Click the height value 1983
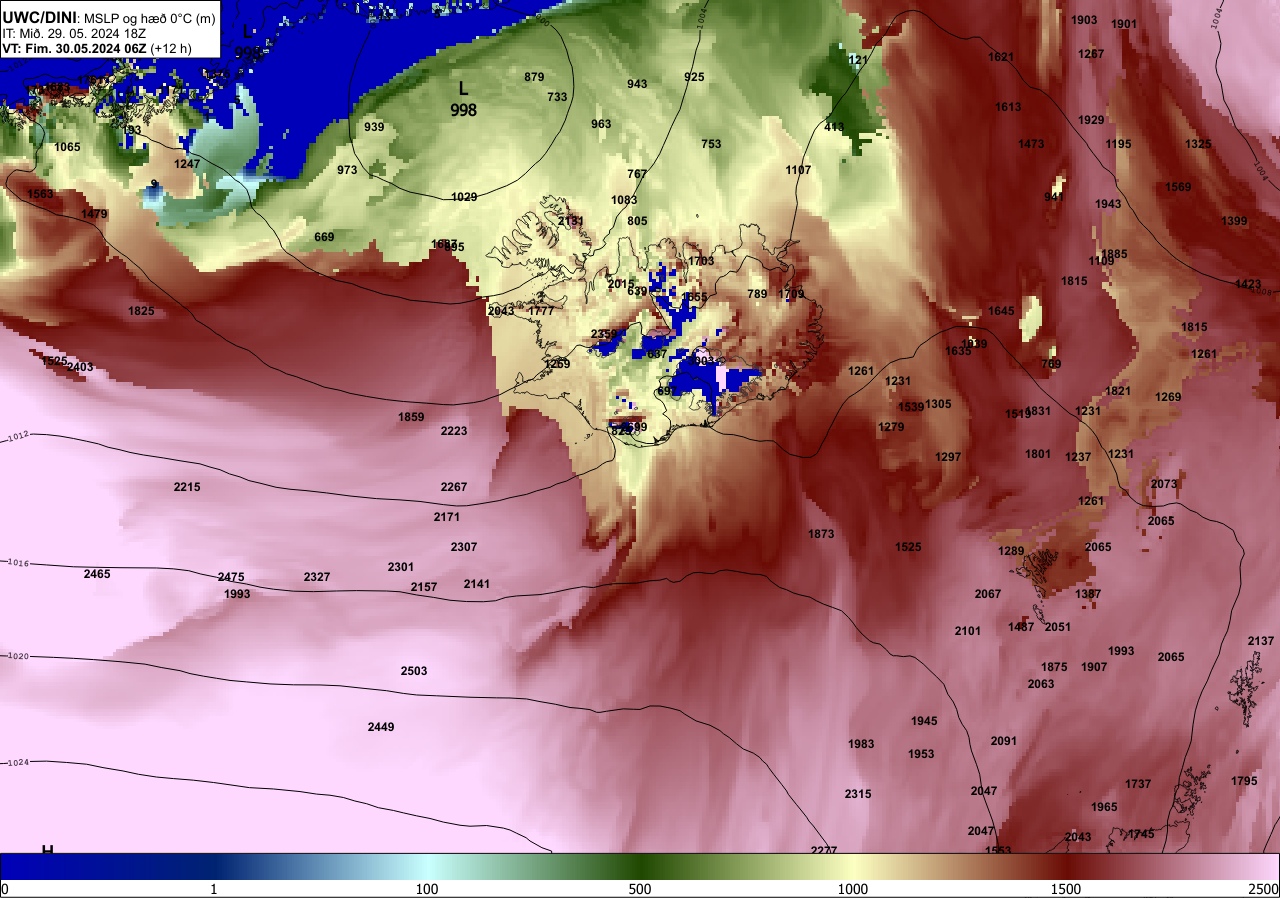This screenshot has height=898, width=1280. pos(861,744)
